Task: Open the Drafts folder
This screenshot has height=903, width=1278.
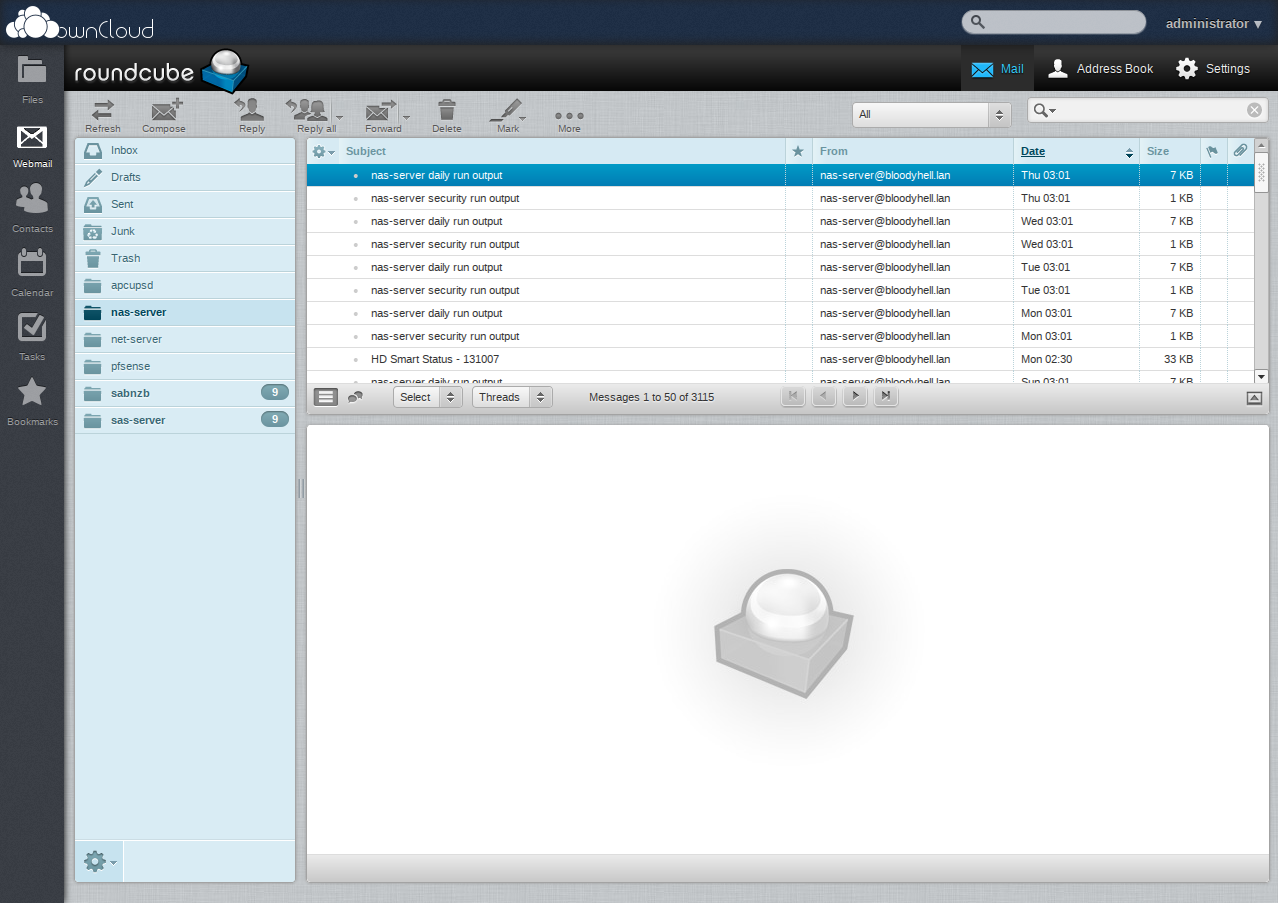Action: pos(185,177)
